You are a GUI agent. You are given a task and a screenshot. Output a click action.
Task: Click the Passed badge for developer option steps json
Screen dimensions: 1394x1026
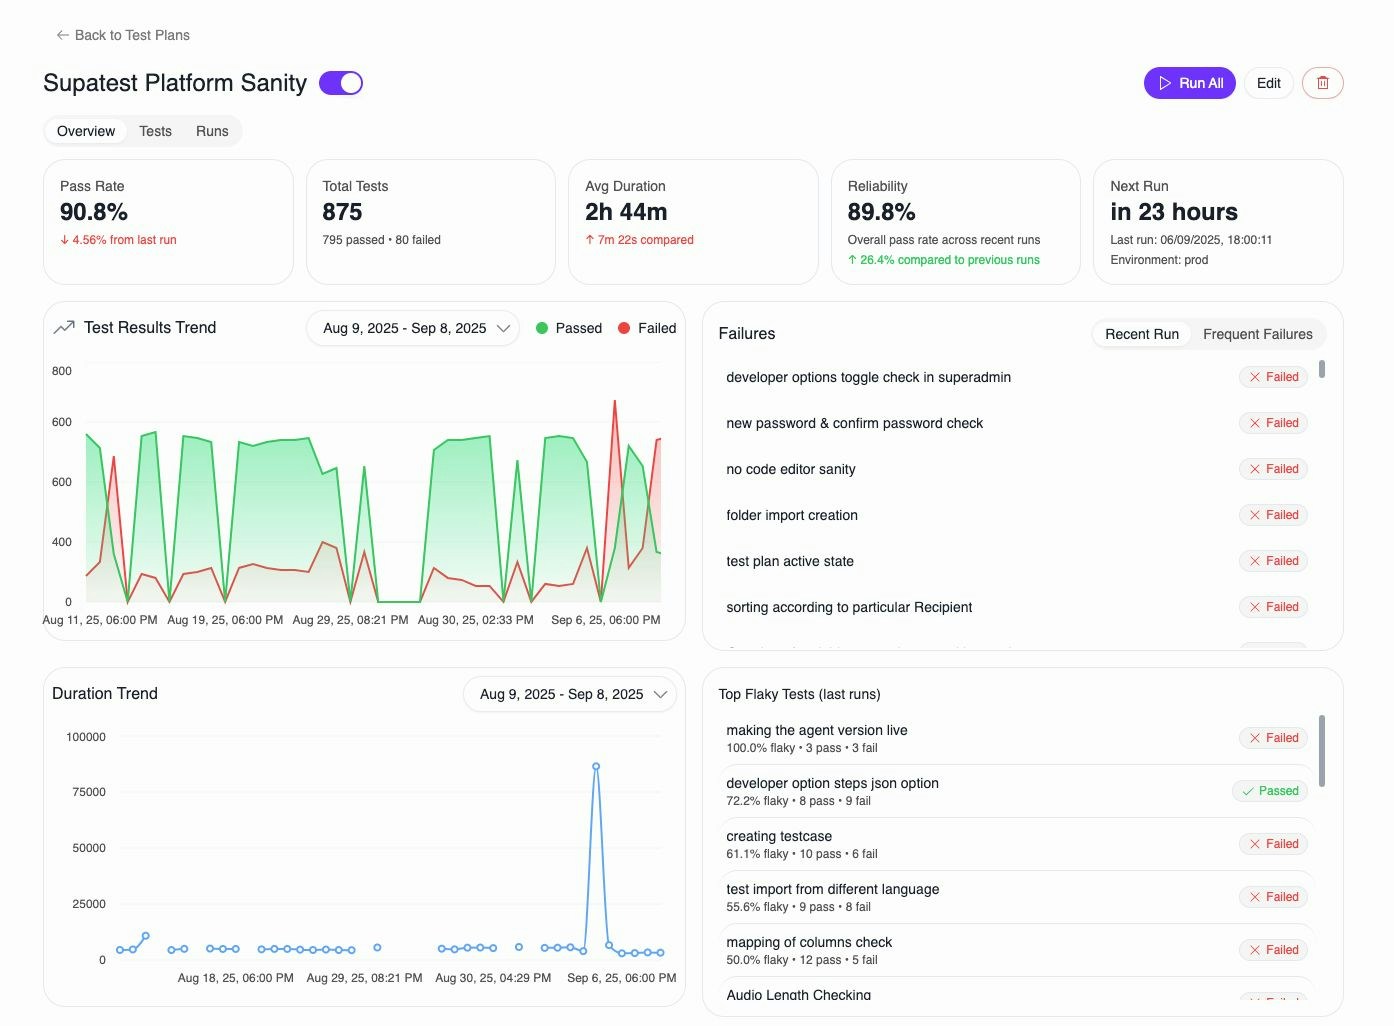click(x=1270, y=791)
